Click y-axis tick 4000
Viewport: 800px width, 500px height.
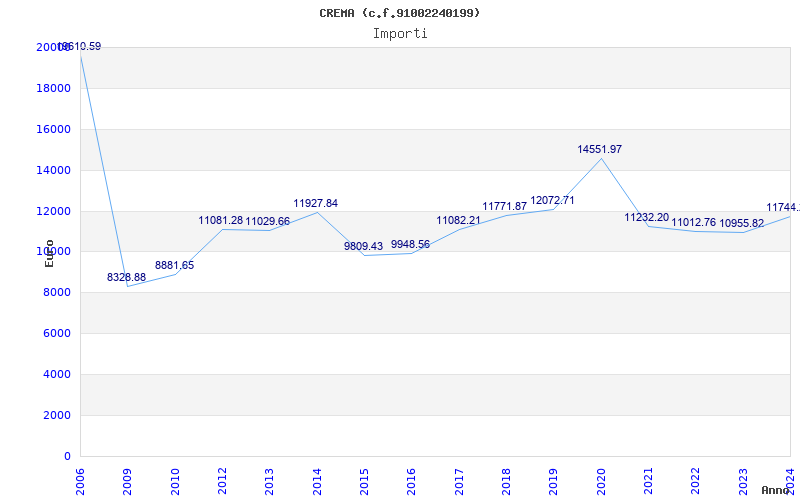[56, 374]
